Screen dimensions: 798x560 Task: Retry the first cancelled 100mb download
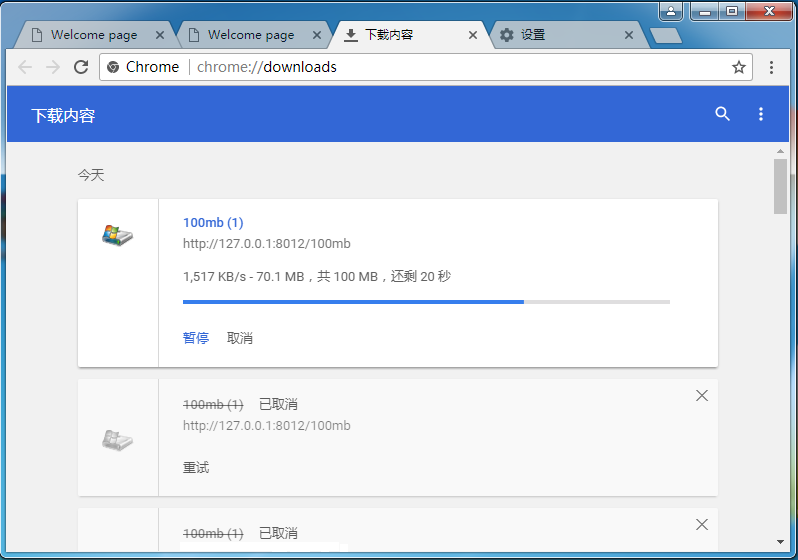click(196, 467)
